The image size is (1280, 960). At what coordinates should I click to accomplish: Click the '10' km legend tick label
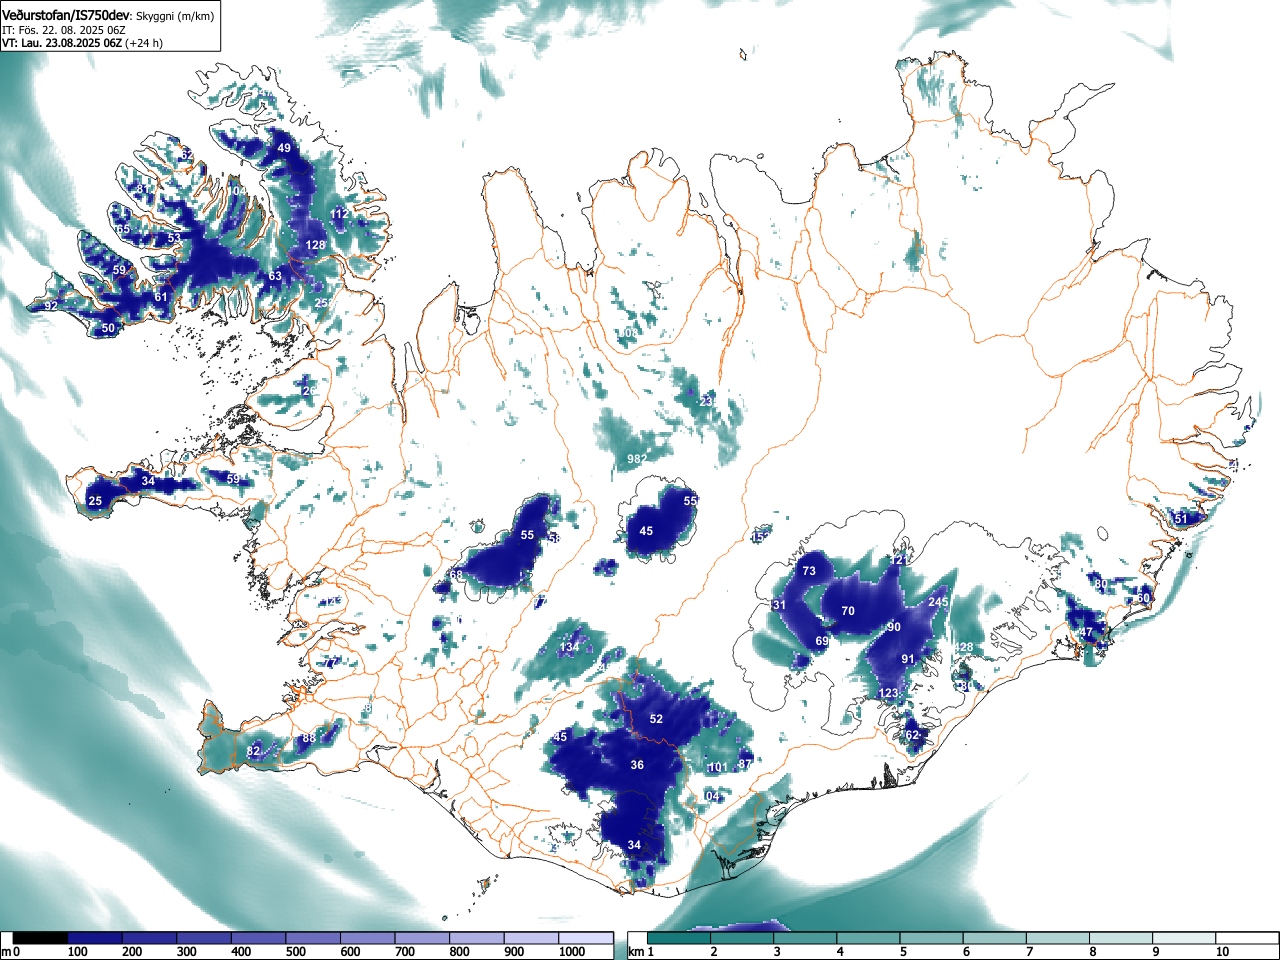(1221, 952)
